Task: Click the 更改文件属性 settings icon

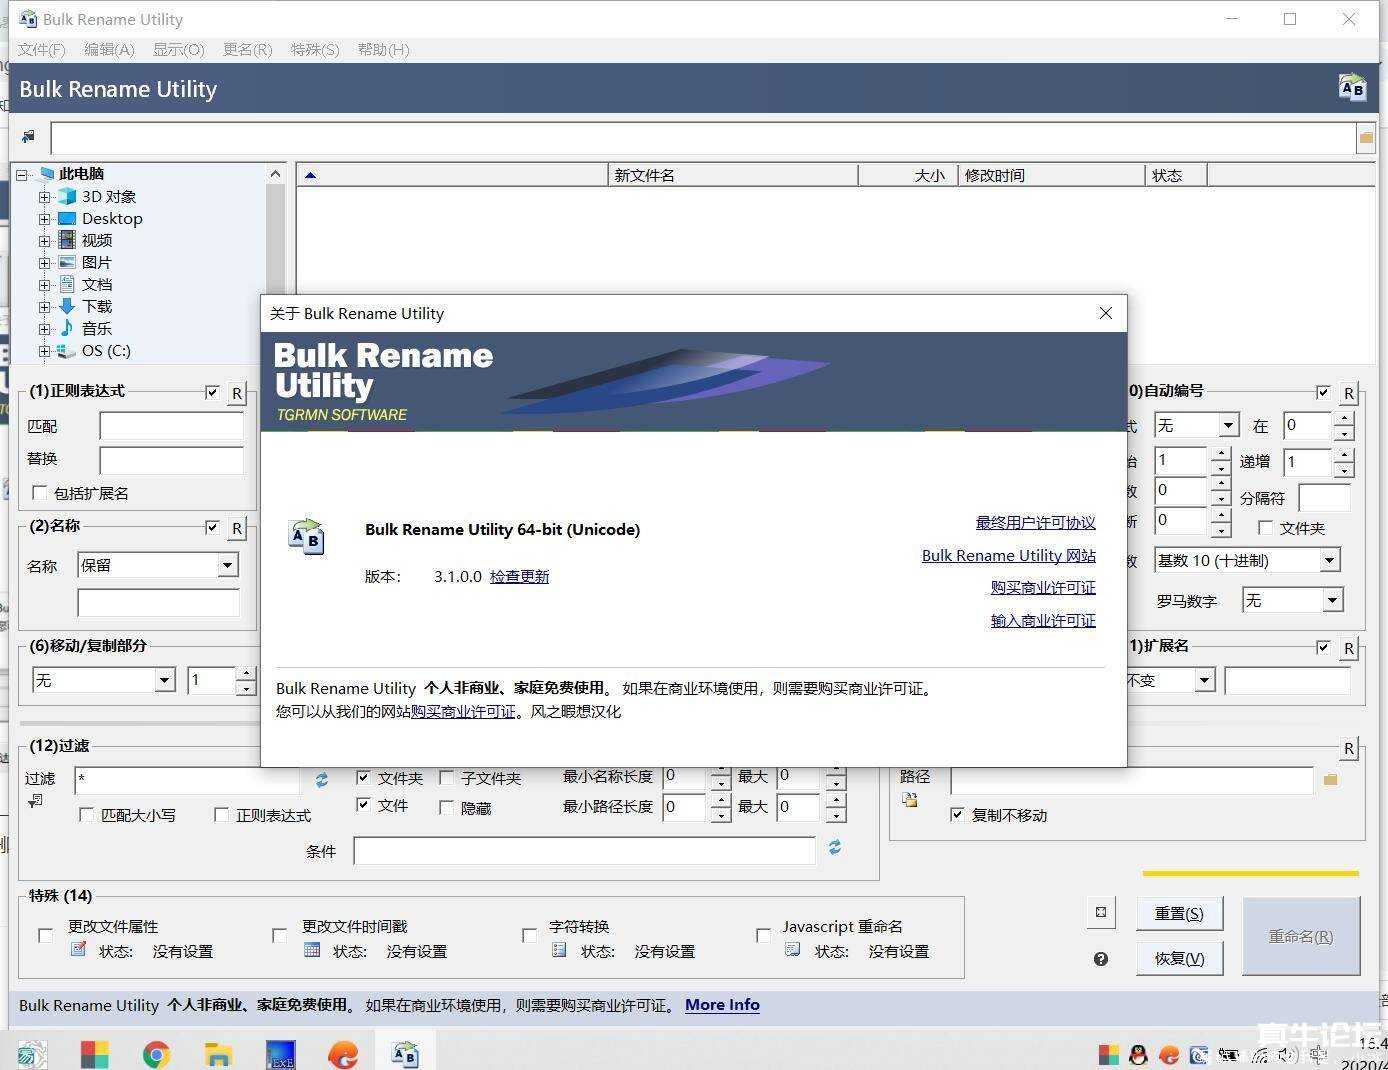Action: coord(79,949)
